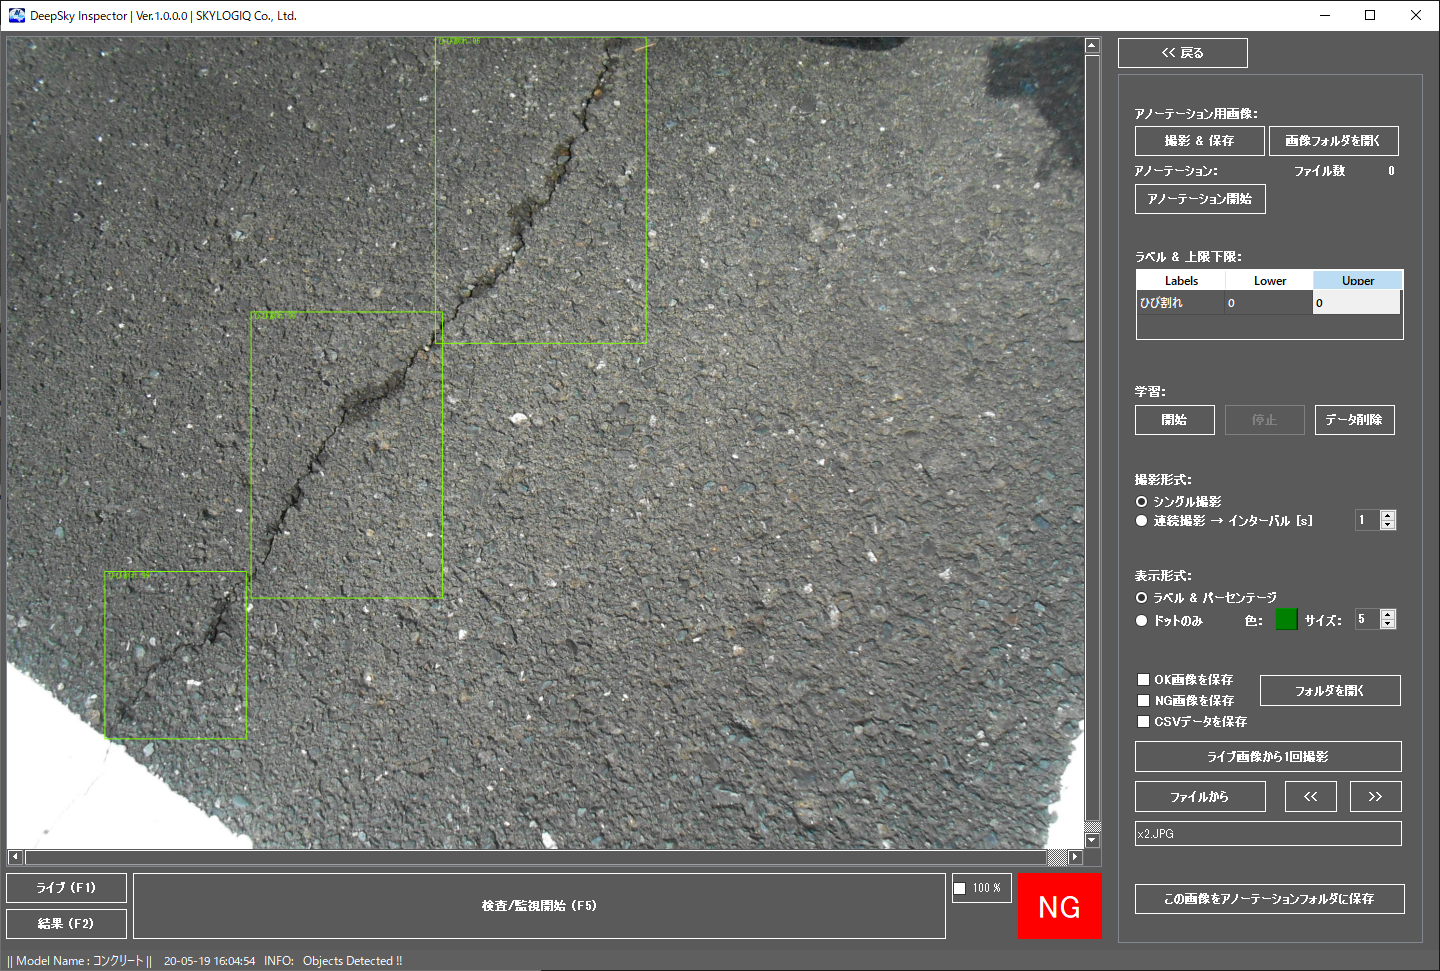The image size is (1440, 971).
Task: Go back with the << 戻る button
Action: pos(1182,53)
